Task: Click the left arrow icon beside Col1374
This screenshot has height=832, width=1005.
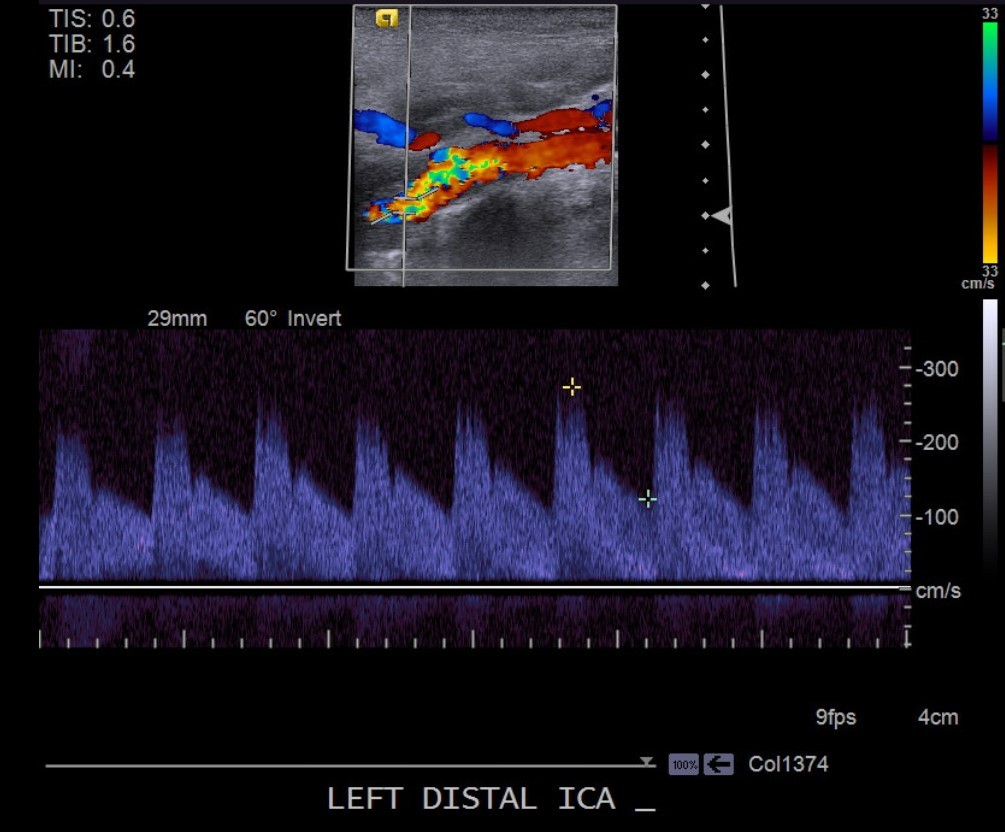Action: click(x=718, y=765)
